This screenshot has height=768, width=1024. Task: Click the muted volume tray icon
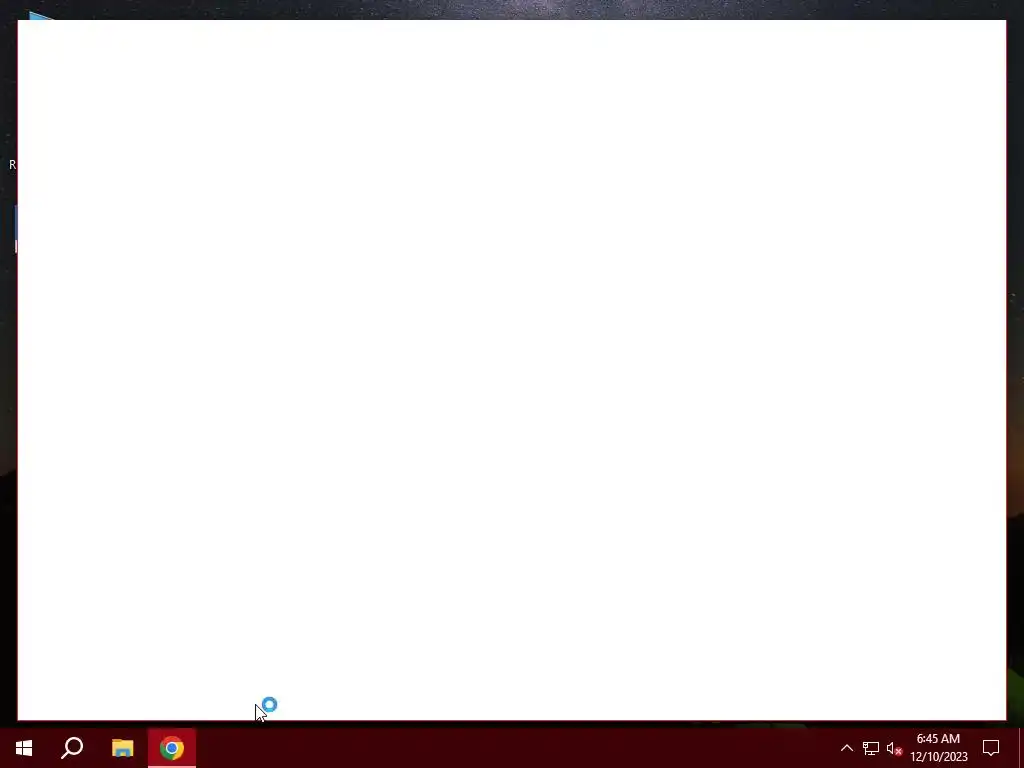[x=894, y=748]
